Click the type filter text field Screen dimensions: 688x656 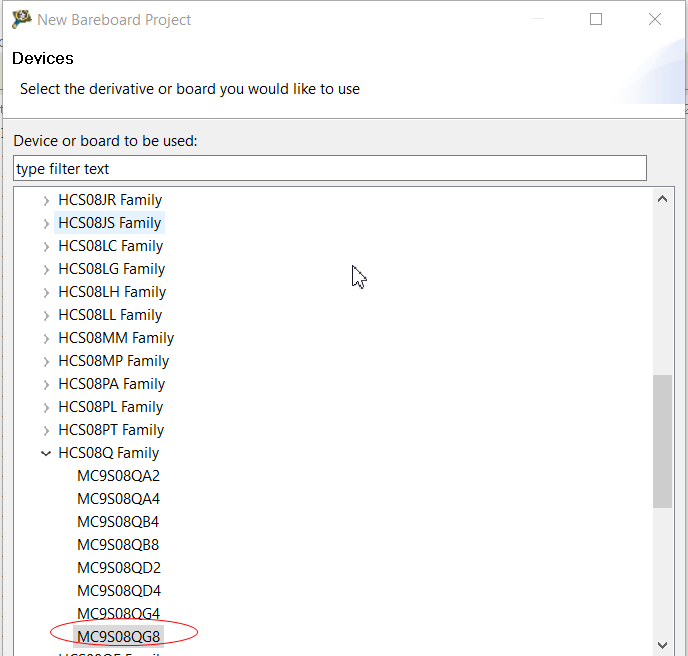[x=330, y=169]
